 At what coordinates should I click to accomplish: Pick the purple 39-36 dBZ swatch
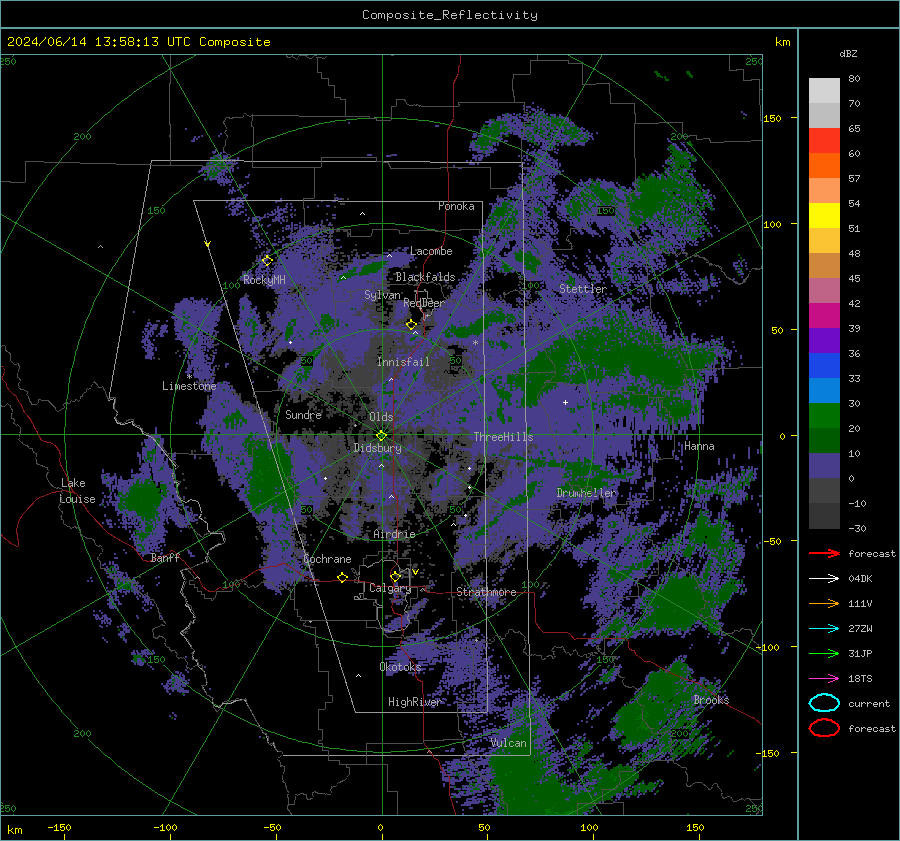click(824, 341)
